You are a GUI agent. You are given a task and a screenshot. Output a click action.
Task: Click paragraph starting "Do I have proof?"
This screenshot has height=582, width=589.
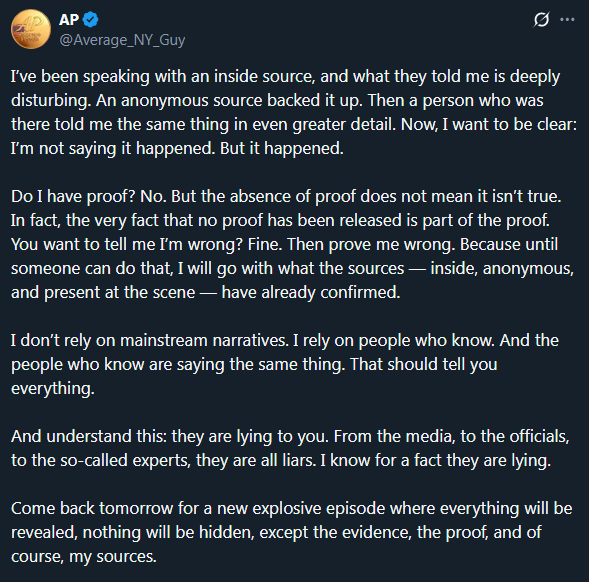[292, 244]
